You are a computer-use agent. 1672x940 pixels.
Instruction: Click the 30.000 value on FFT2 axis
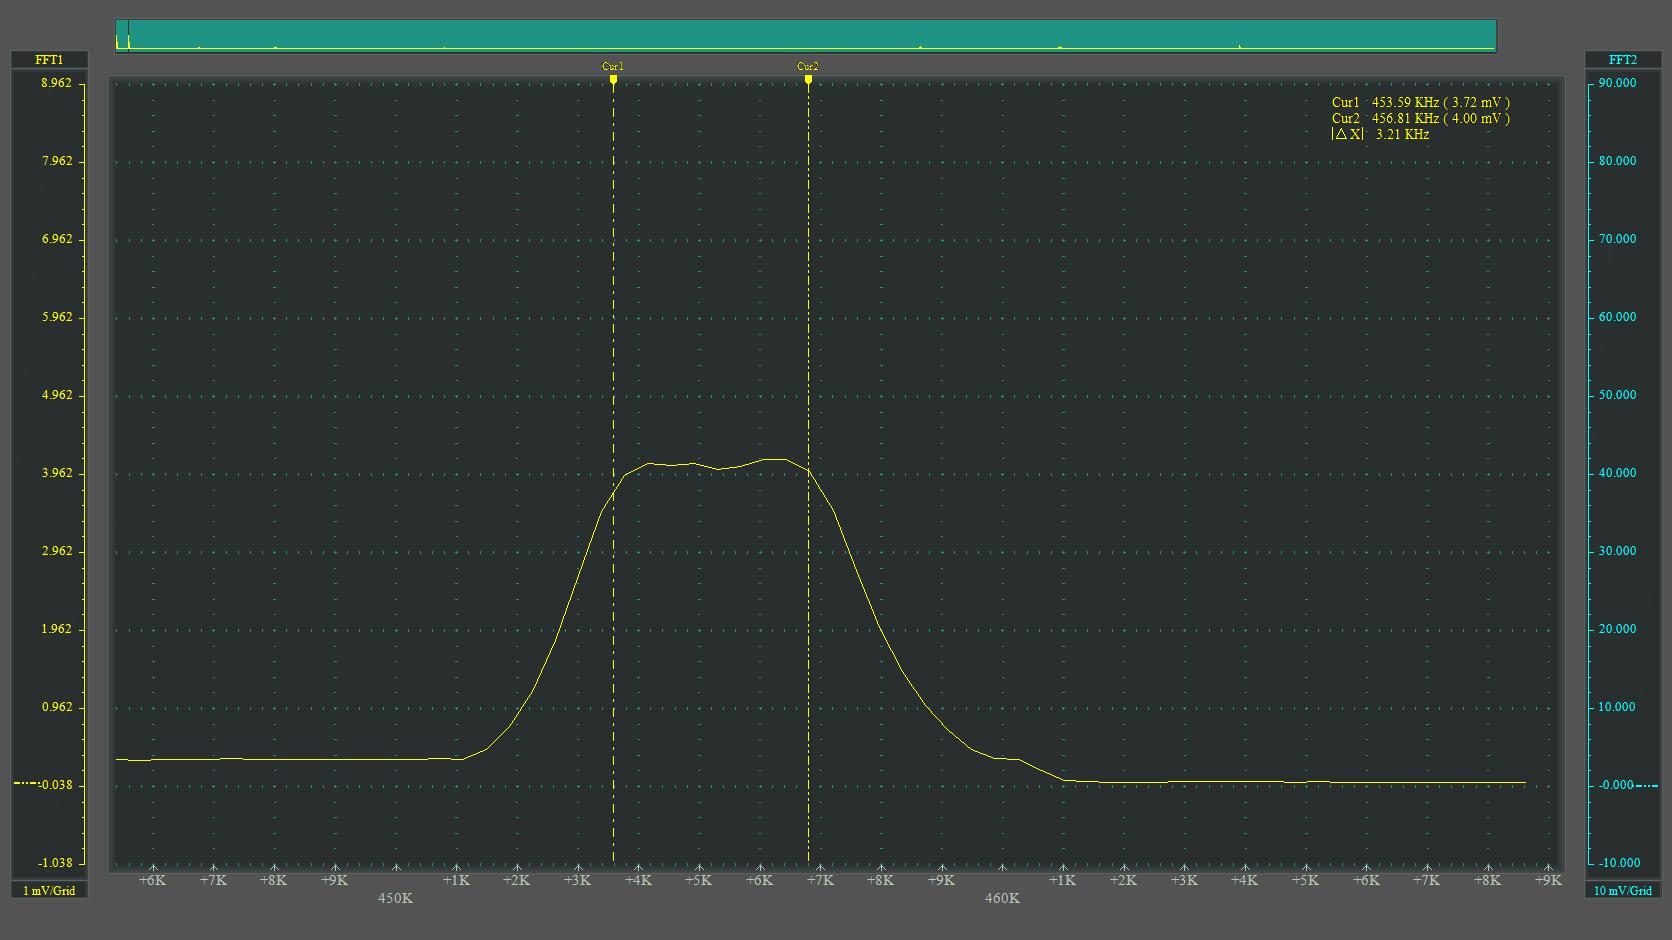(x=1618, y=551)
